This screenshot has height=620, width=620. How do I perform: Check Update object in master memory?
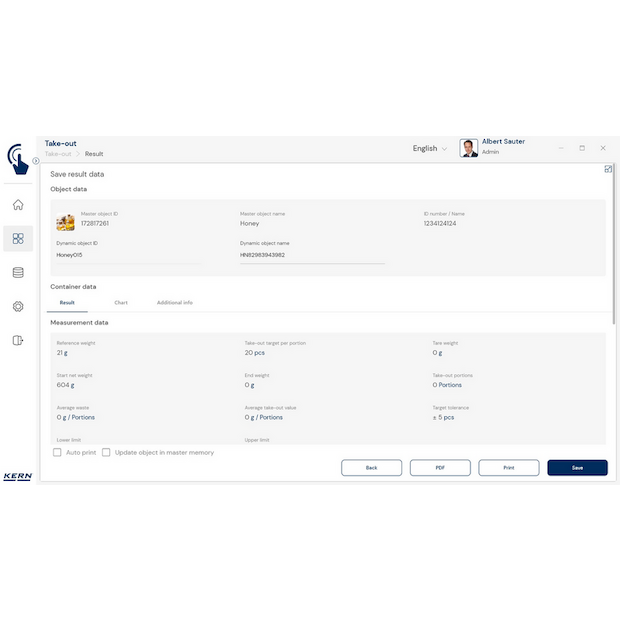click(x=106, y=453)
